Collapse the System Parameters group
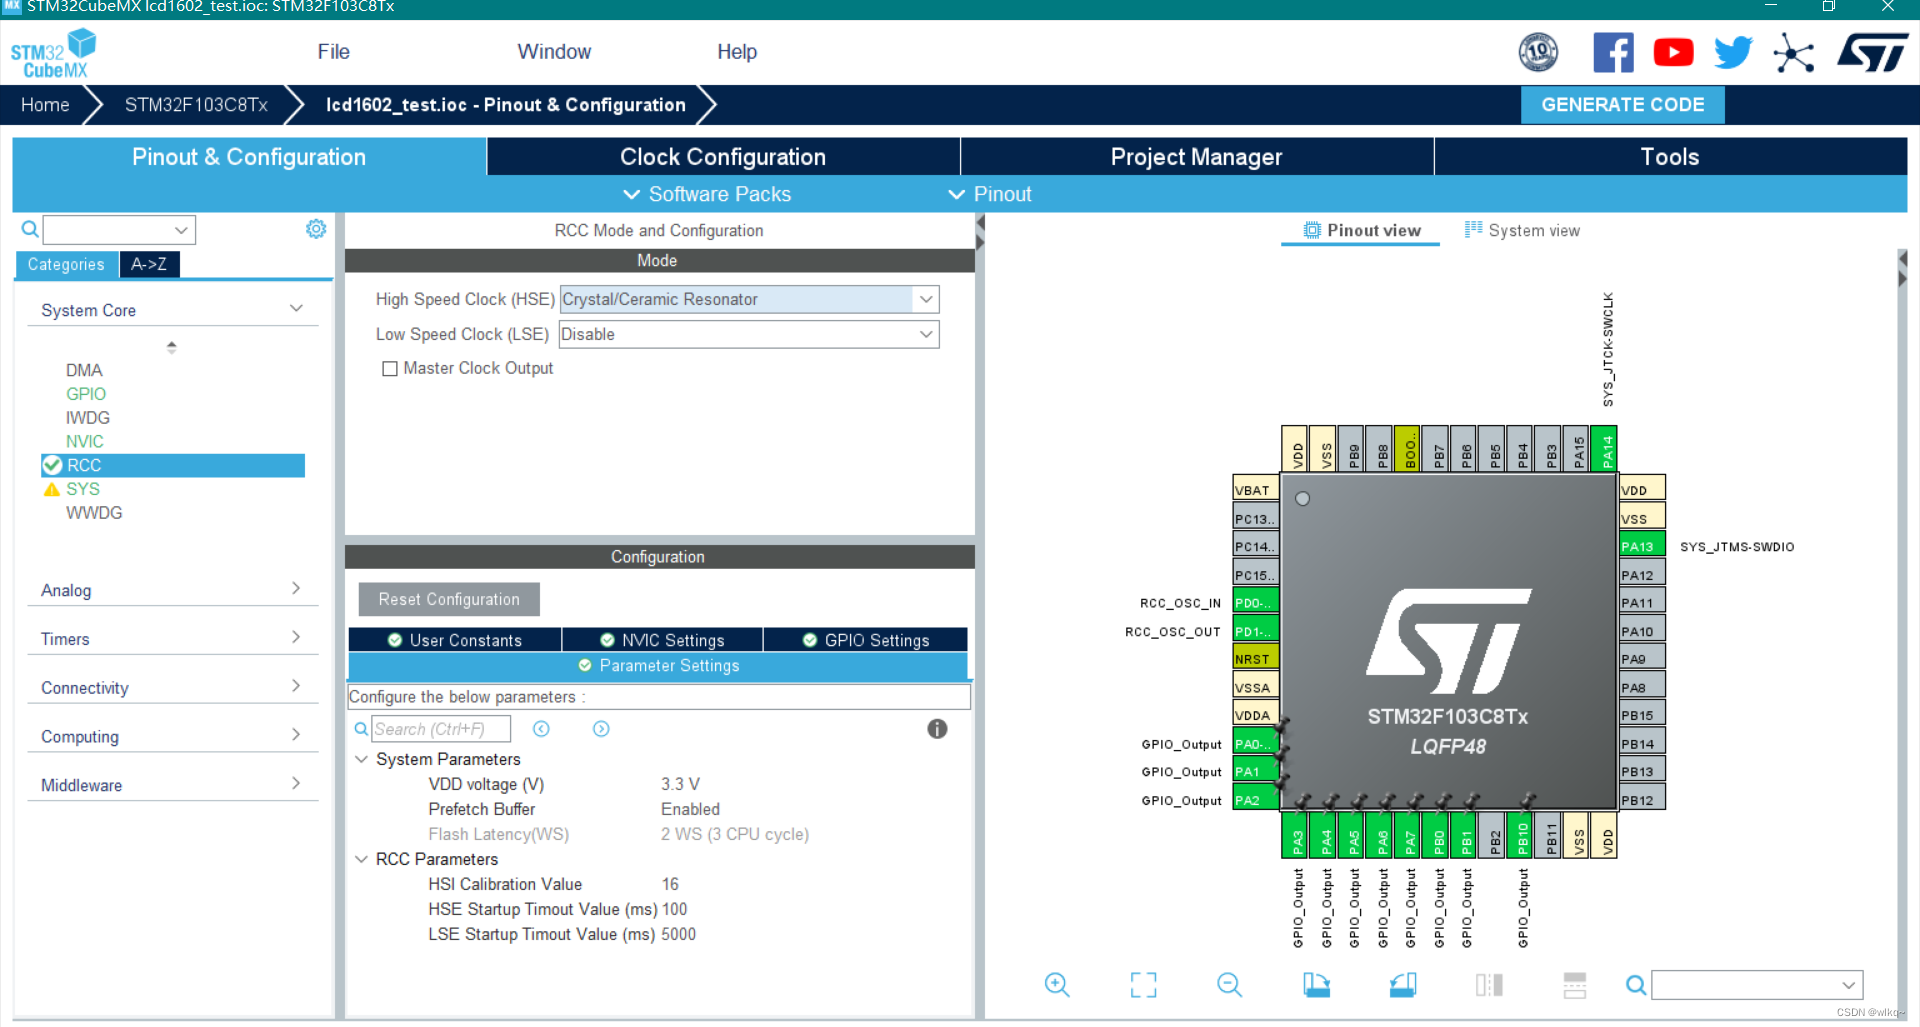Viewport: 1920px width, 1027px height. coord(361,759)
